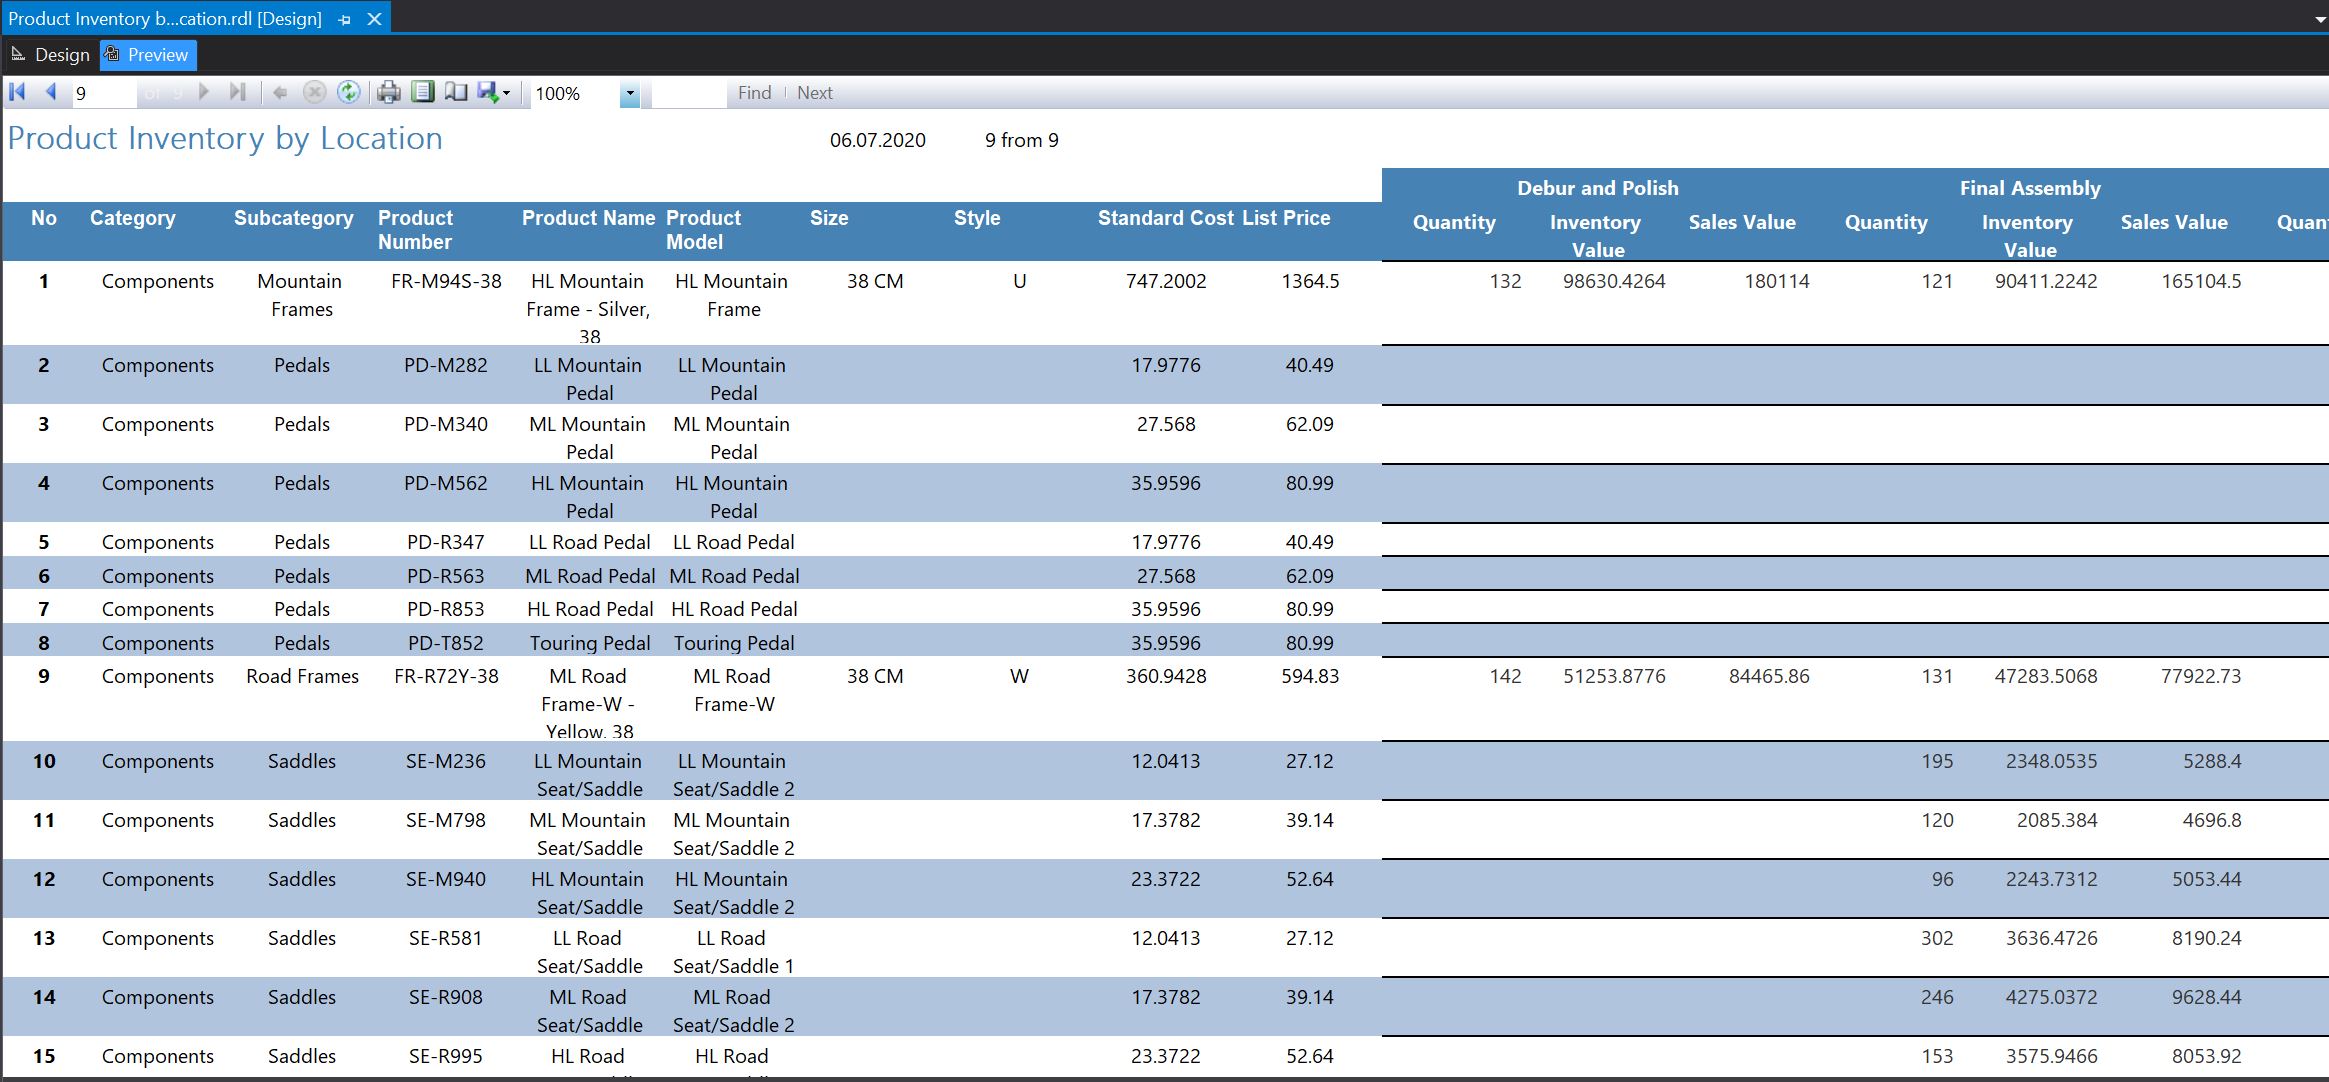Open the page setup dialog
This screenshot has width=2329, height=1082.
tap(456, 92)
